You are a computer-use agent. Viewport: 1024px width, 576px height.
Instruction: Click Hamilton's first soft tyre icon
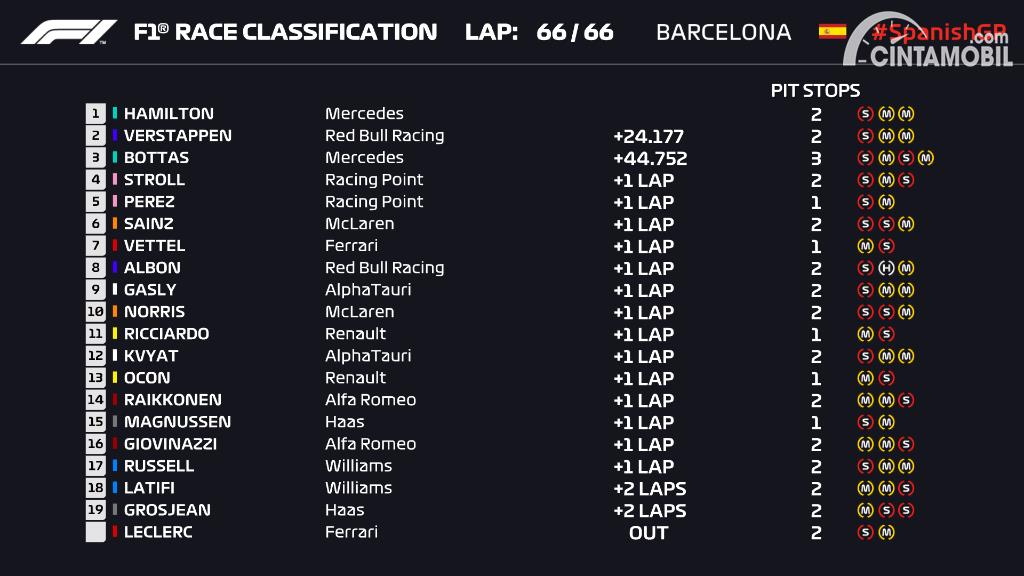865,114
